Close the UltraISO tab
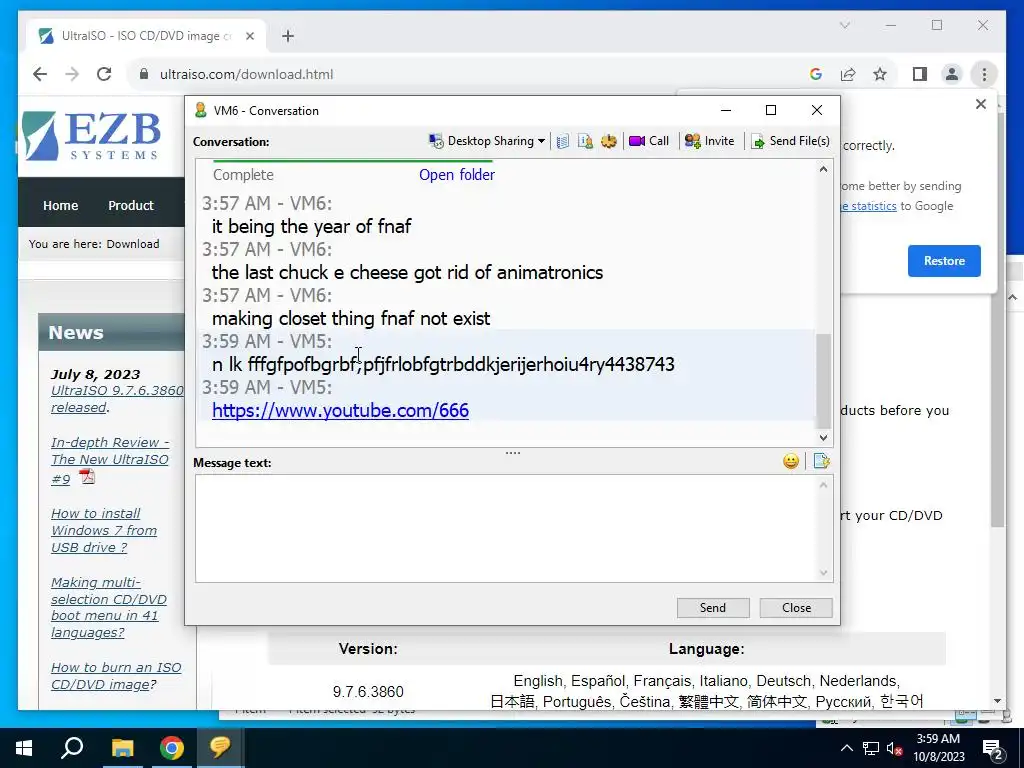Viewport: 1024px width, 768px height. pos(249,36)
